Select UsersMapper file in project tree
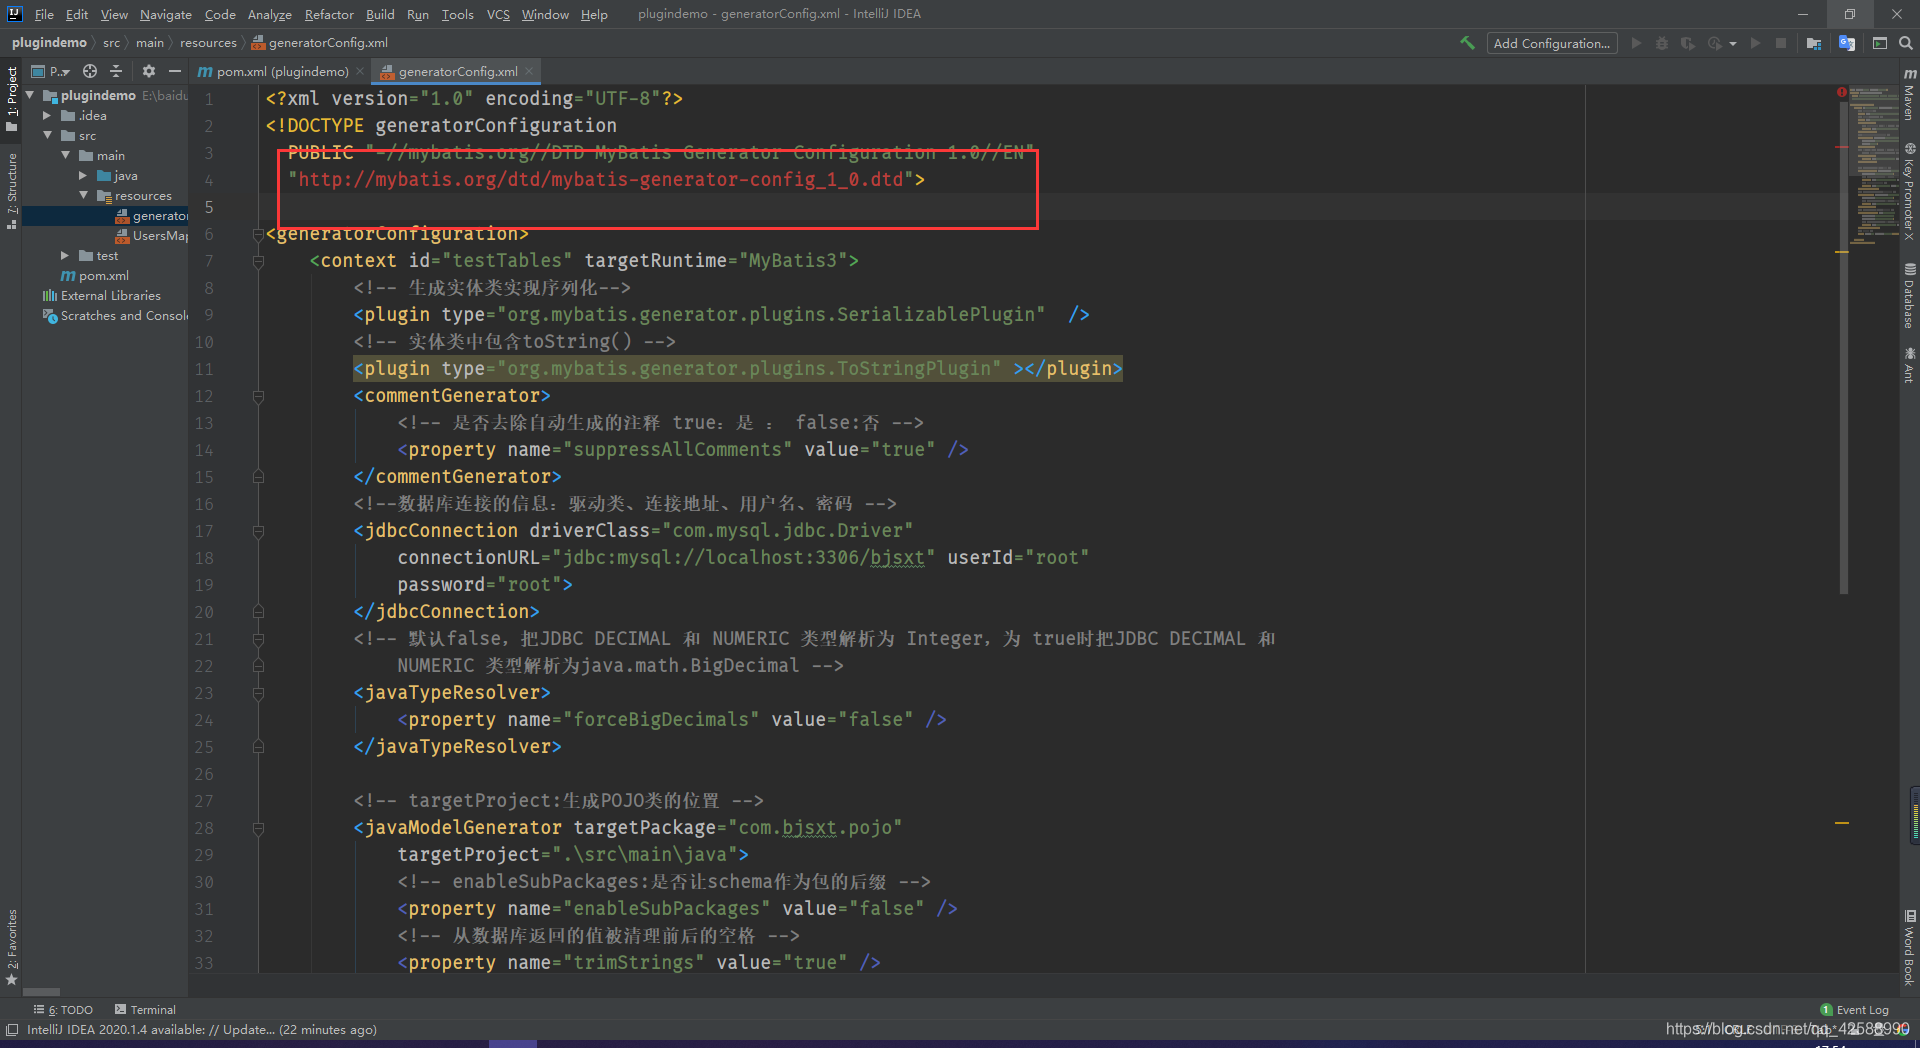Screen dimensions: 1920x1048 pyautogui.click(x=152, y=235)
